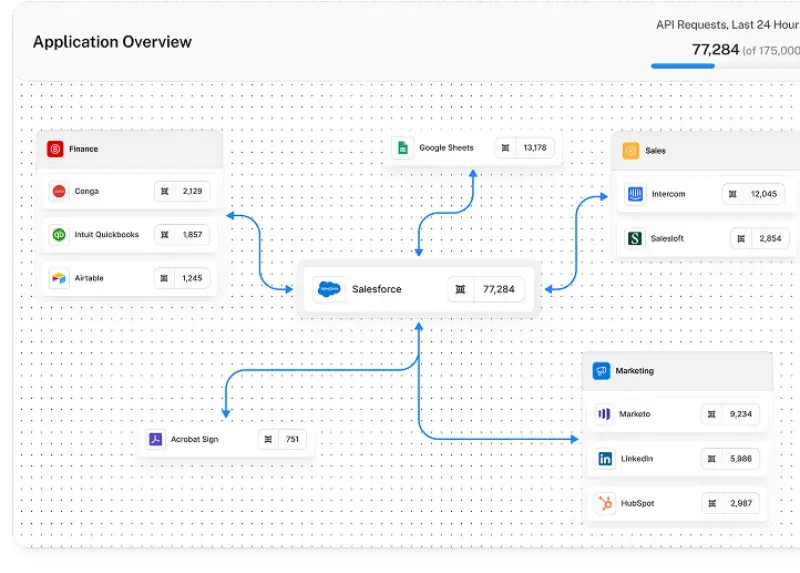Image resolution: width=800 pixels, height=573 pixels.
Task: Click the request icon beside Salesloft 2,854
Action: 741,238
